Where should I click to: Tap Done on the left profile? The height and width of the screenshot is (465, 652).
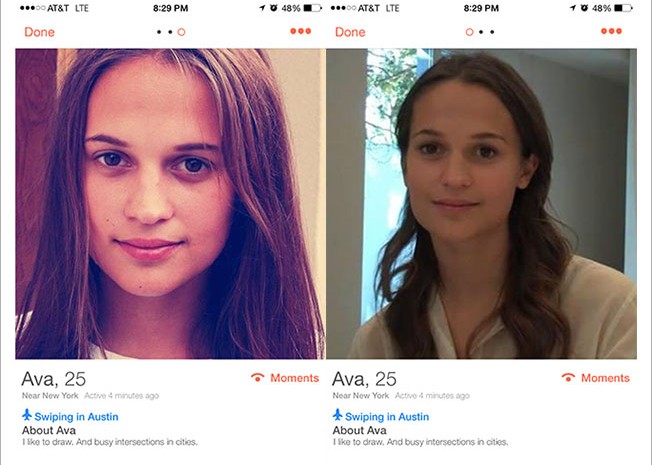pyautogui.click(x=40, y=32)
